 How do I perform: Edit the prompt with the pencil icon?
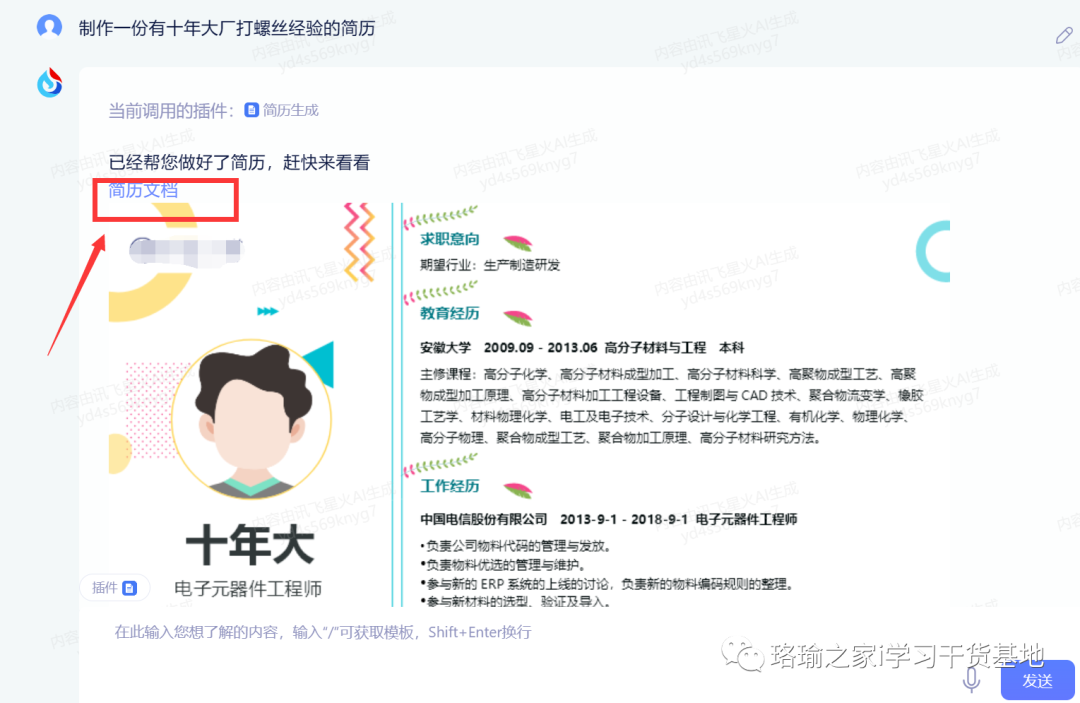pos(1063,35)
